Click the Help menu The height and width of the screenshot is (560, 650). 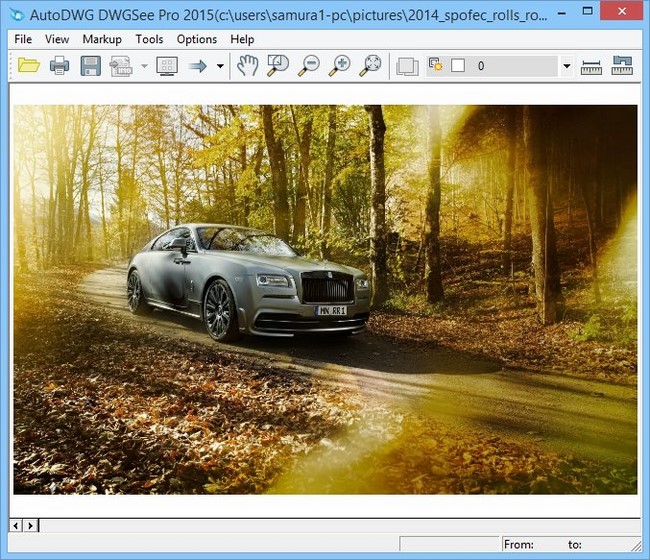pyautogui.click(x=242, y=39)
